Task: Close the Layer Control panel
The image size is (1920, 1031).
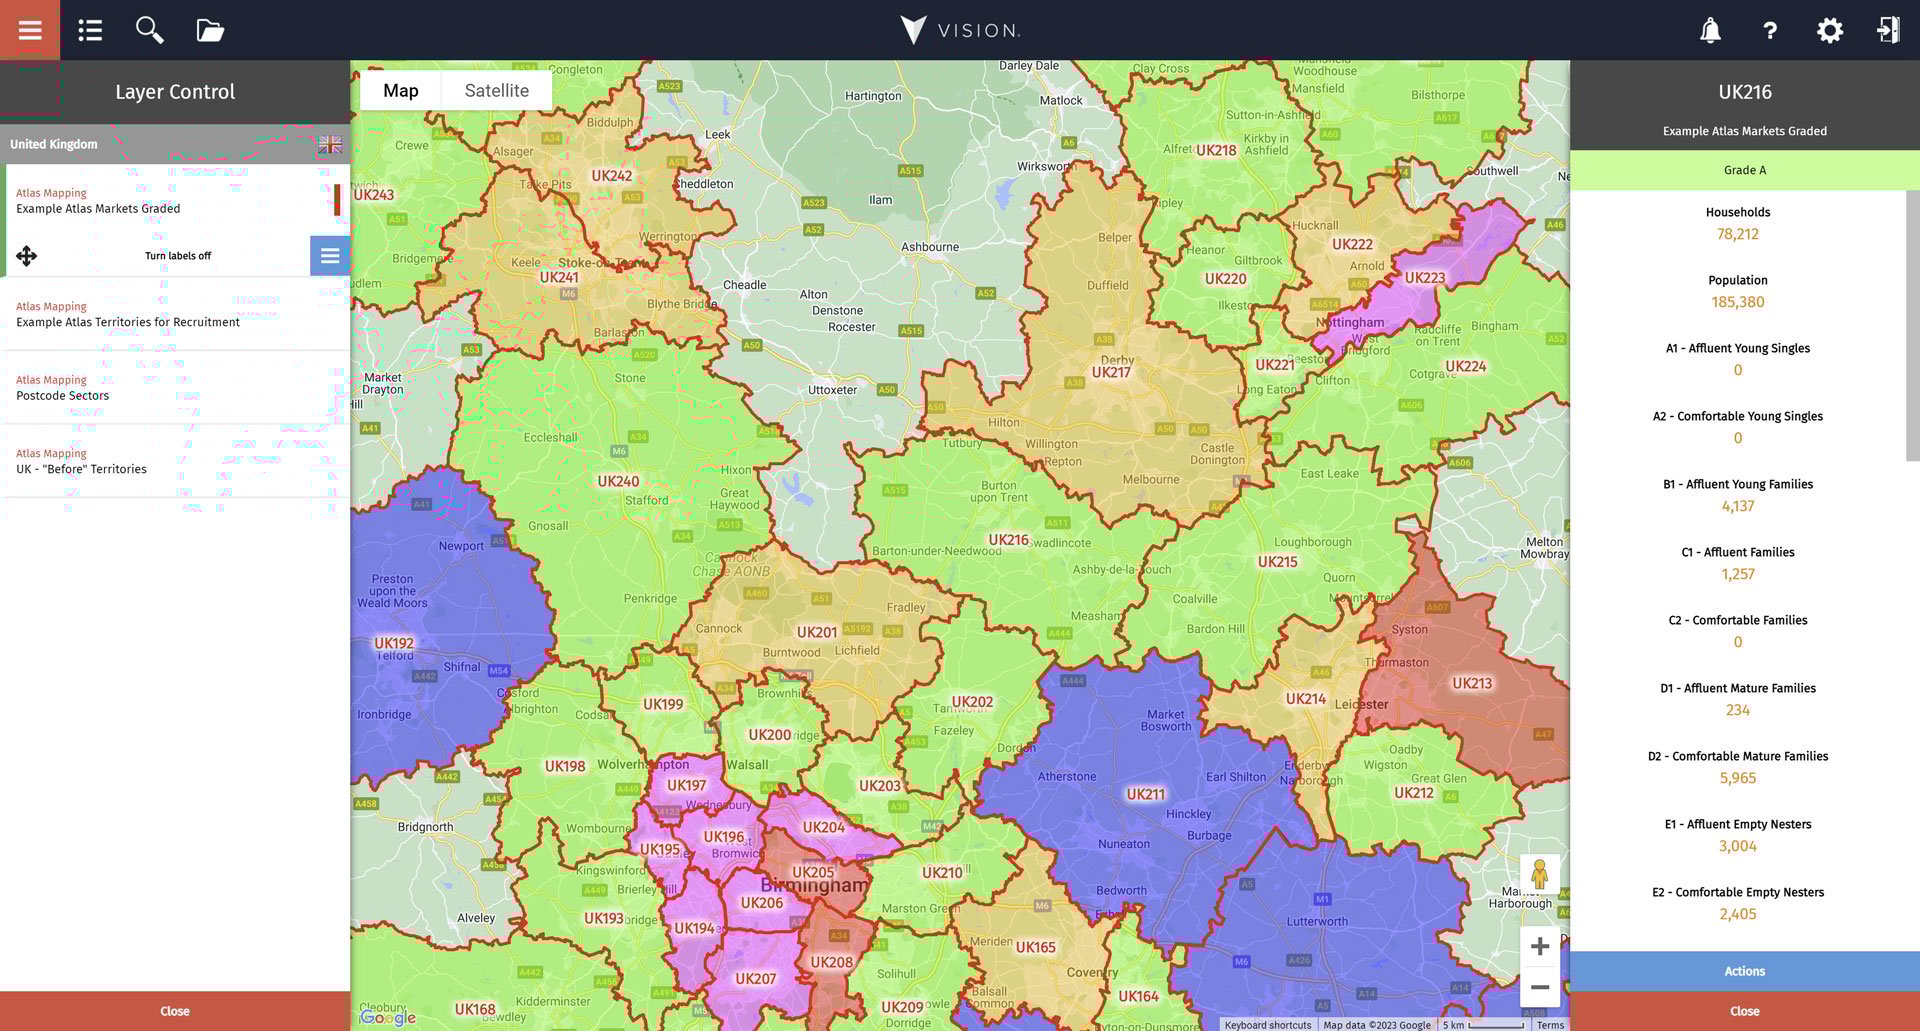Action: 174,1011
